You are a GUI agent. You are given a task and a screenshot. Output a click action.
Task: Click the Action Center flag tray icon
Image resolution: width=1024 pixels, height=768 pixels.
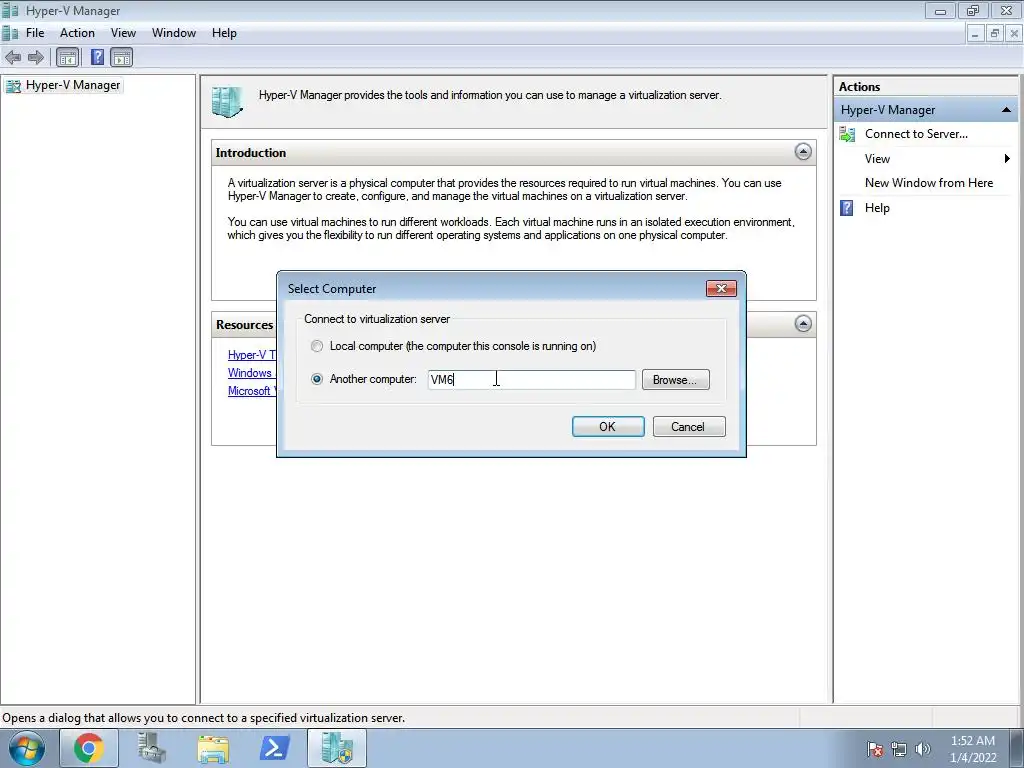click(x=875, y=749)
